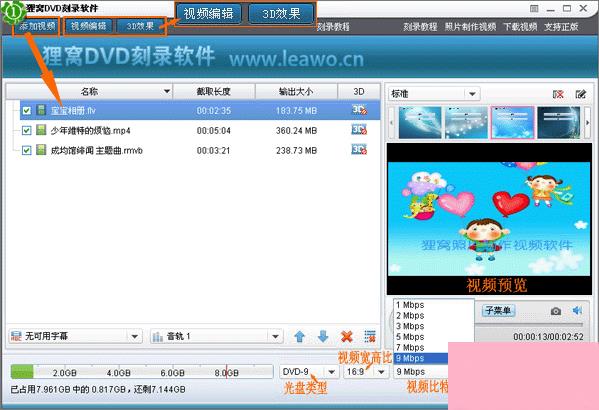
Task: Mute audio with the speaker icon
Action: pos(577,310)
